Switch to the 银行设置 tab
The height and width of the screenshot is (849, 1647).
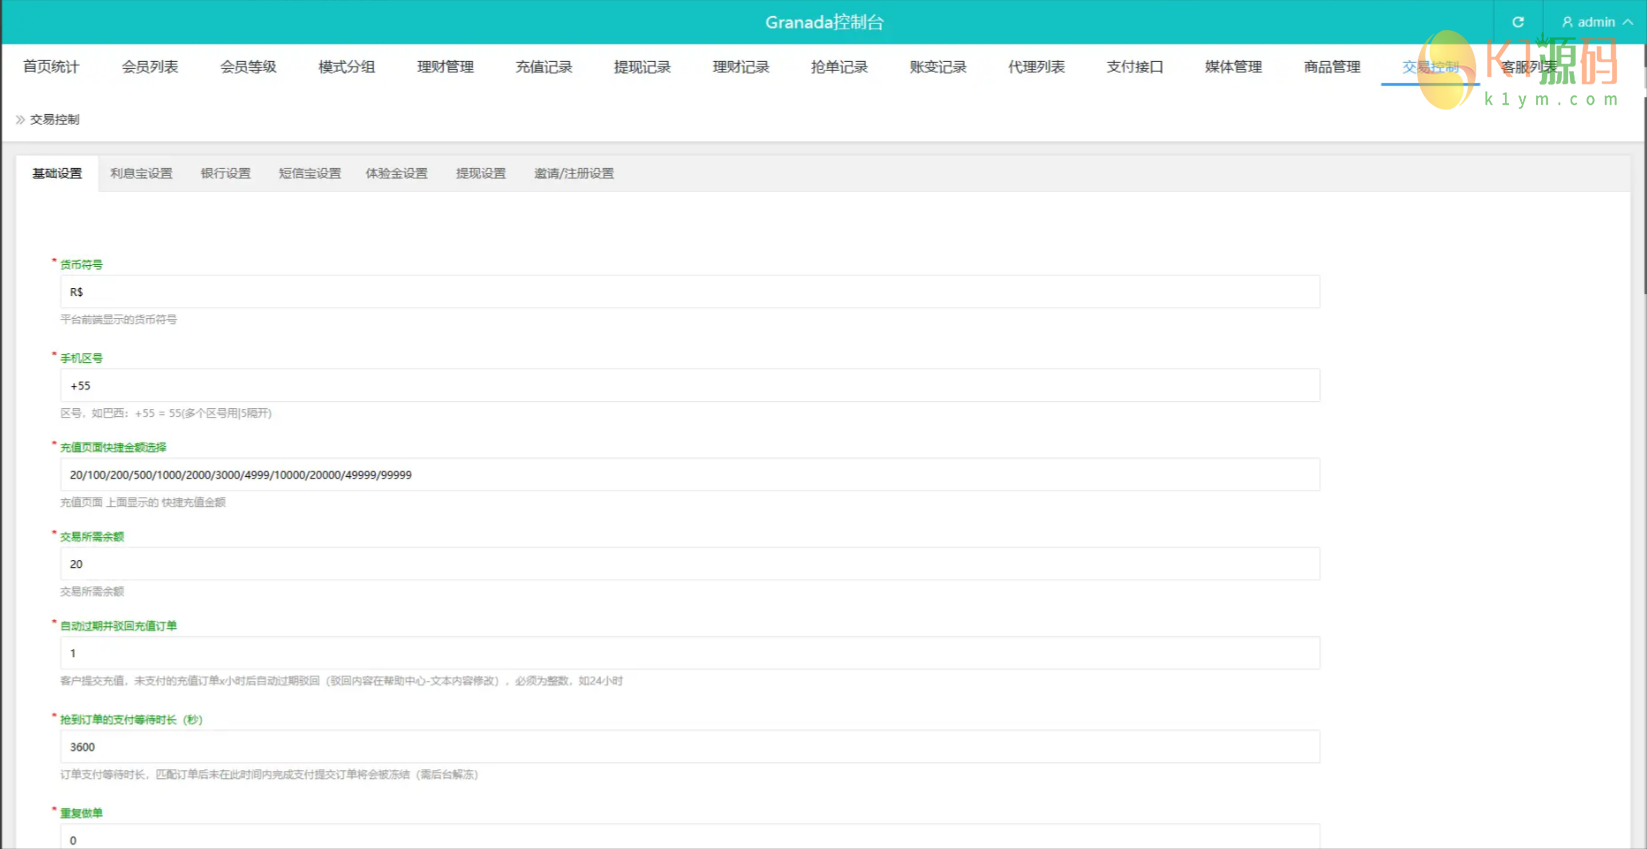(226, 174)
